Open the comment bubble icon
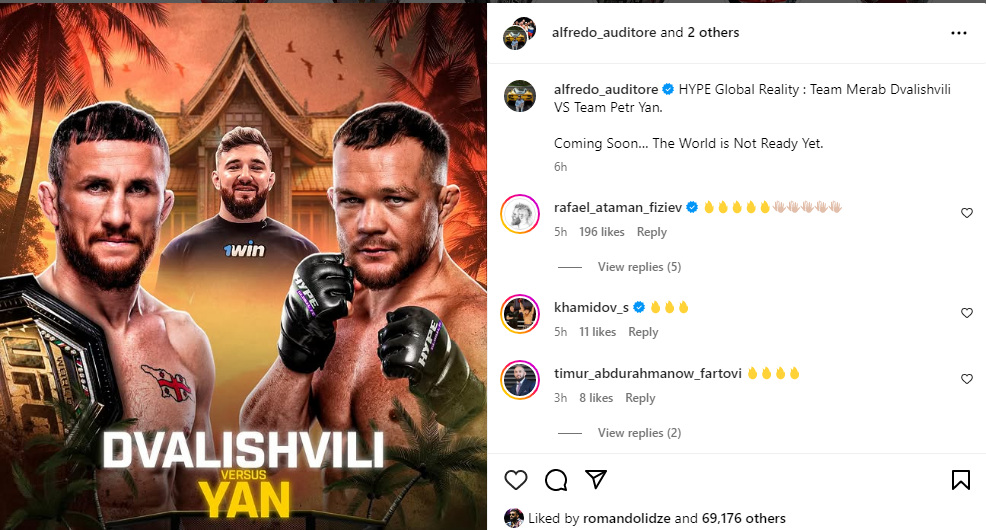The image size is (986, 530). pyautogui.click(x=556, y=480)
